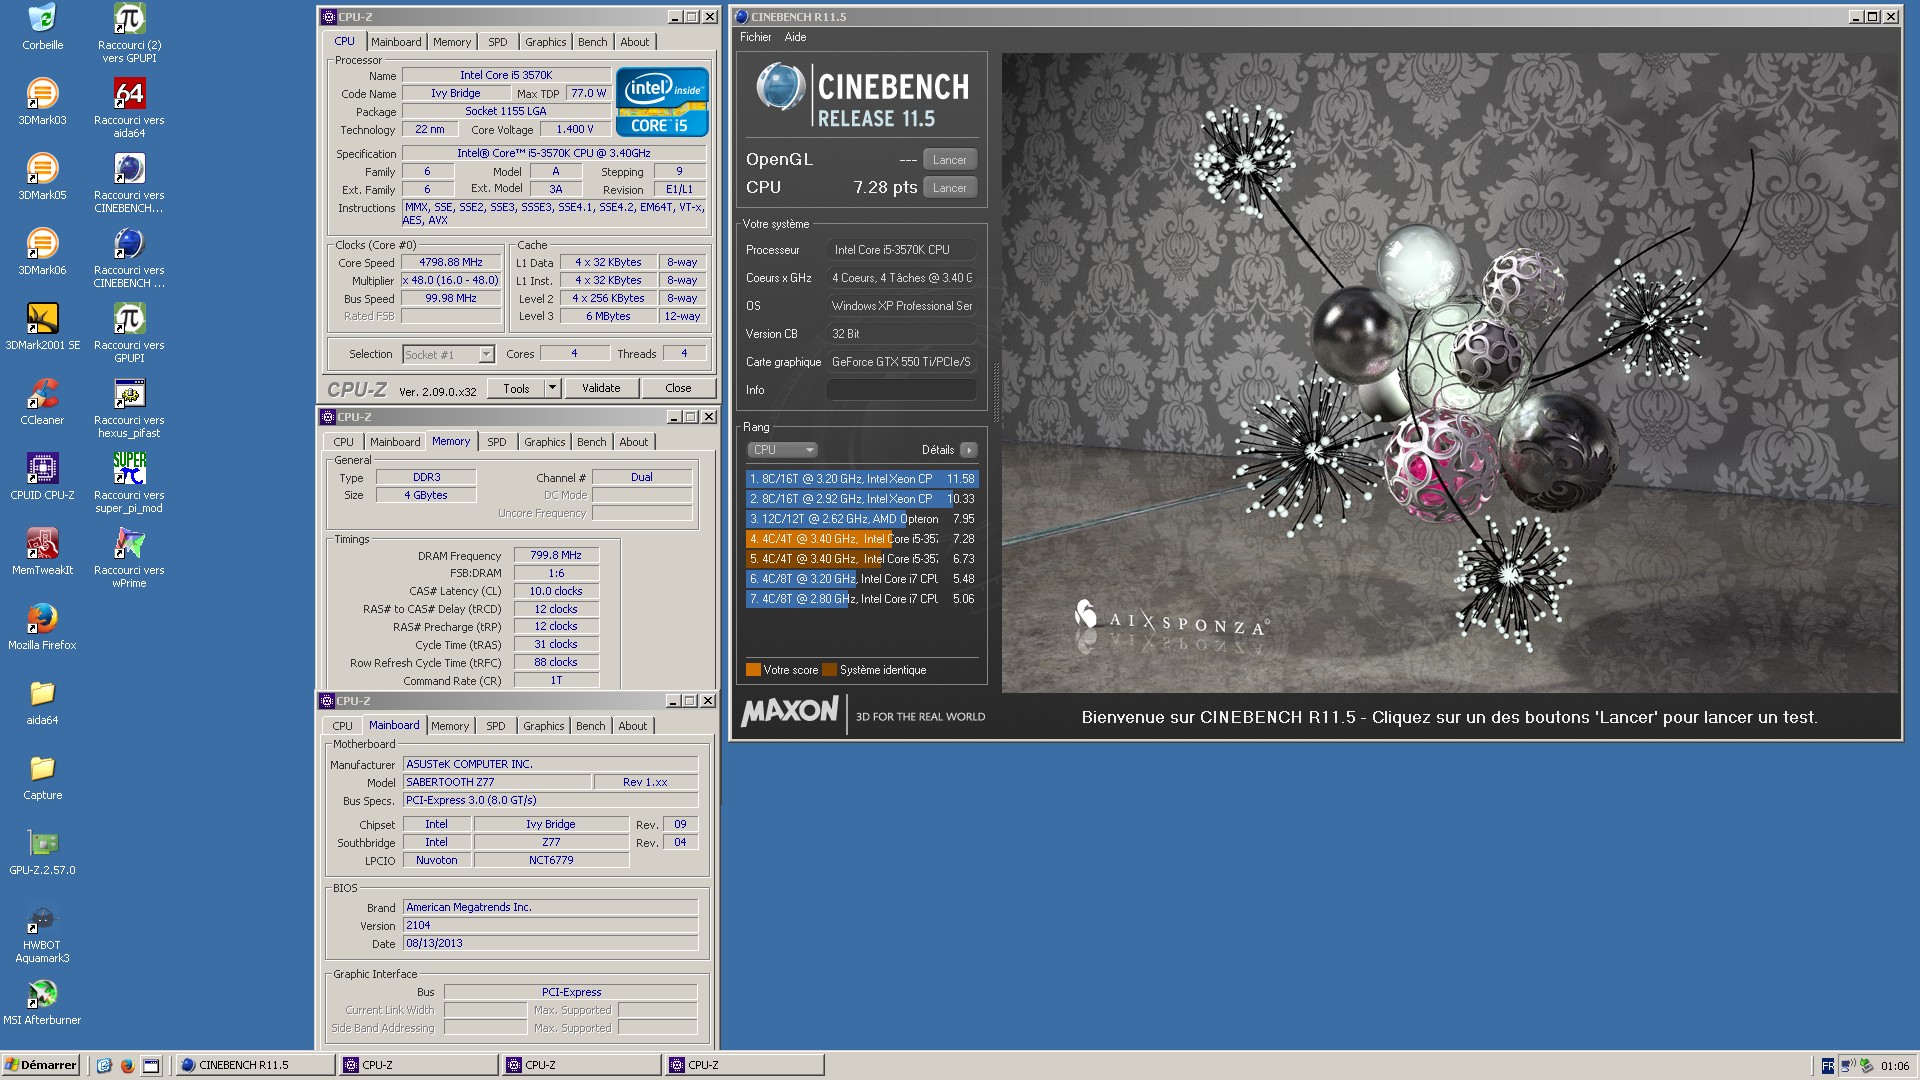This screenshot has width=1920, height=1080.
Task: Switch to SPD tab in top CPU-Z window
Action: (497, 42)
